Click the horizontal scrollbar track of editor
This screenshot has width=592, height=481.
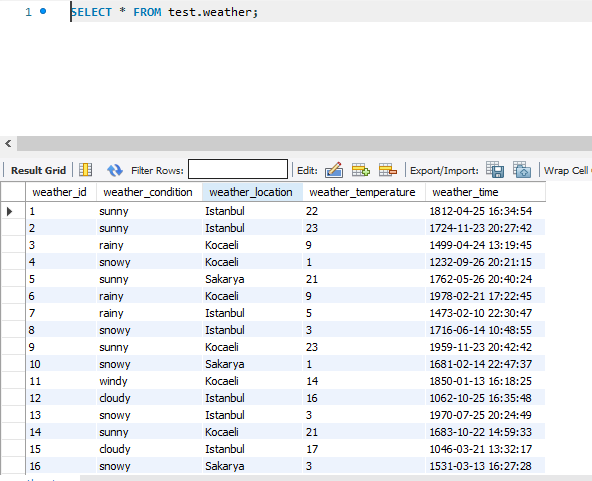(304, 143)
